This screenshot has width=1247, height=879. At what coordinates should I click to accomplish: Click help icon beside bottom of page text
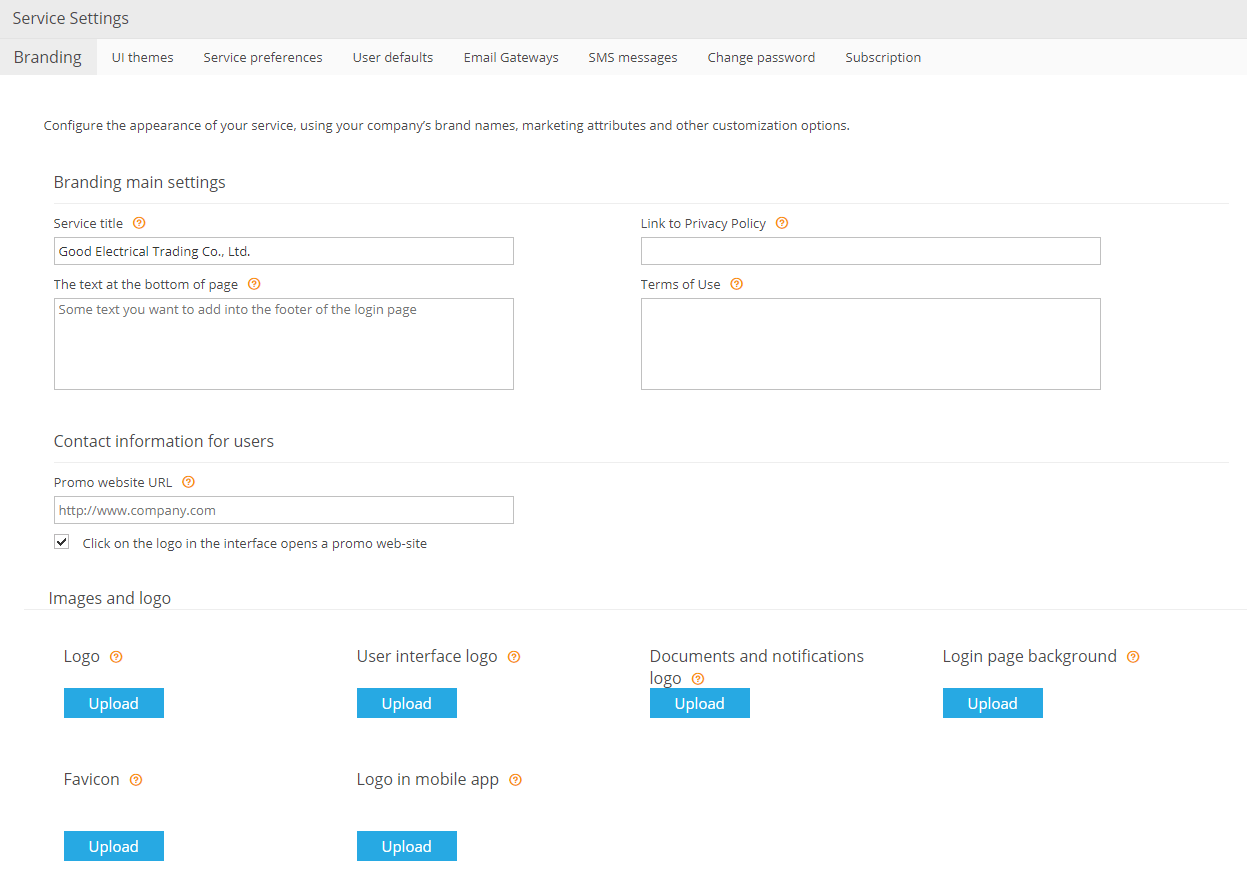coord(254,284)
